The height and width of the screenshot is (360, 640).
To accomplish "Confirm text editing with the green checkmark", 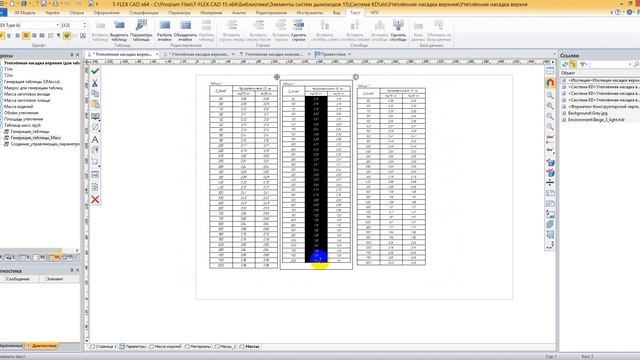I will coord(95,71).
